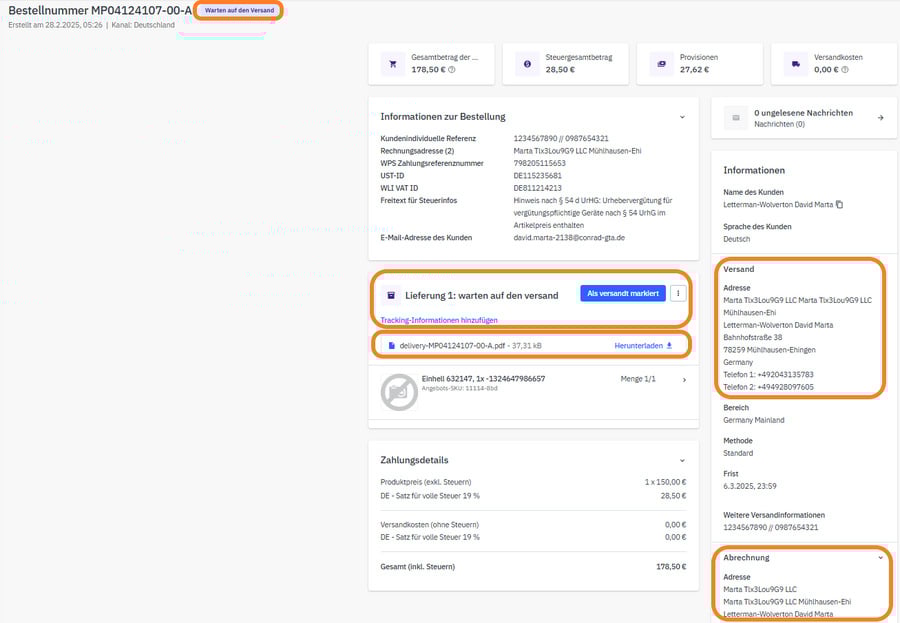Click the Als versandt markiert button
Screen dimensions: 900x623
tap(622, 294)
